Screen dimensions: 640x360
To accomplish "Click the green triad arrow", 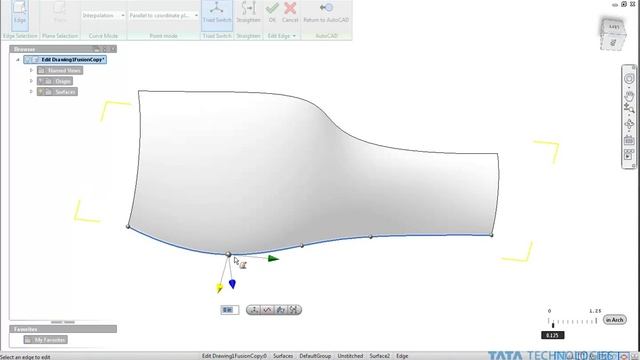I will point(273,258).
